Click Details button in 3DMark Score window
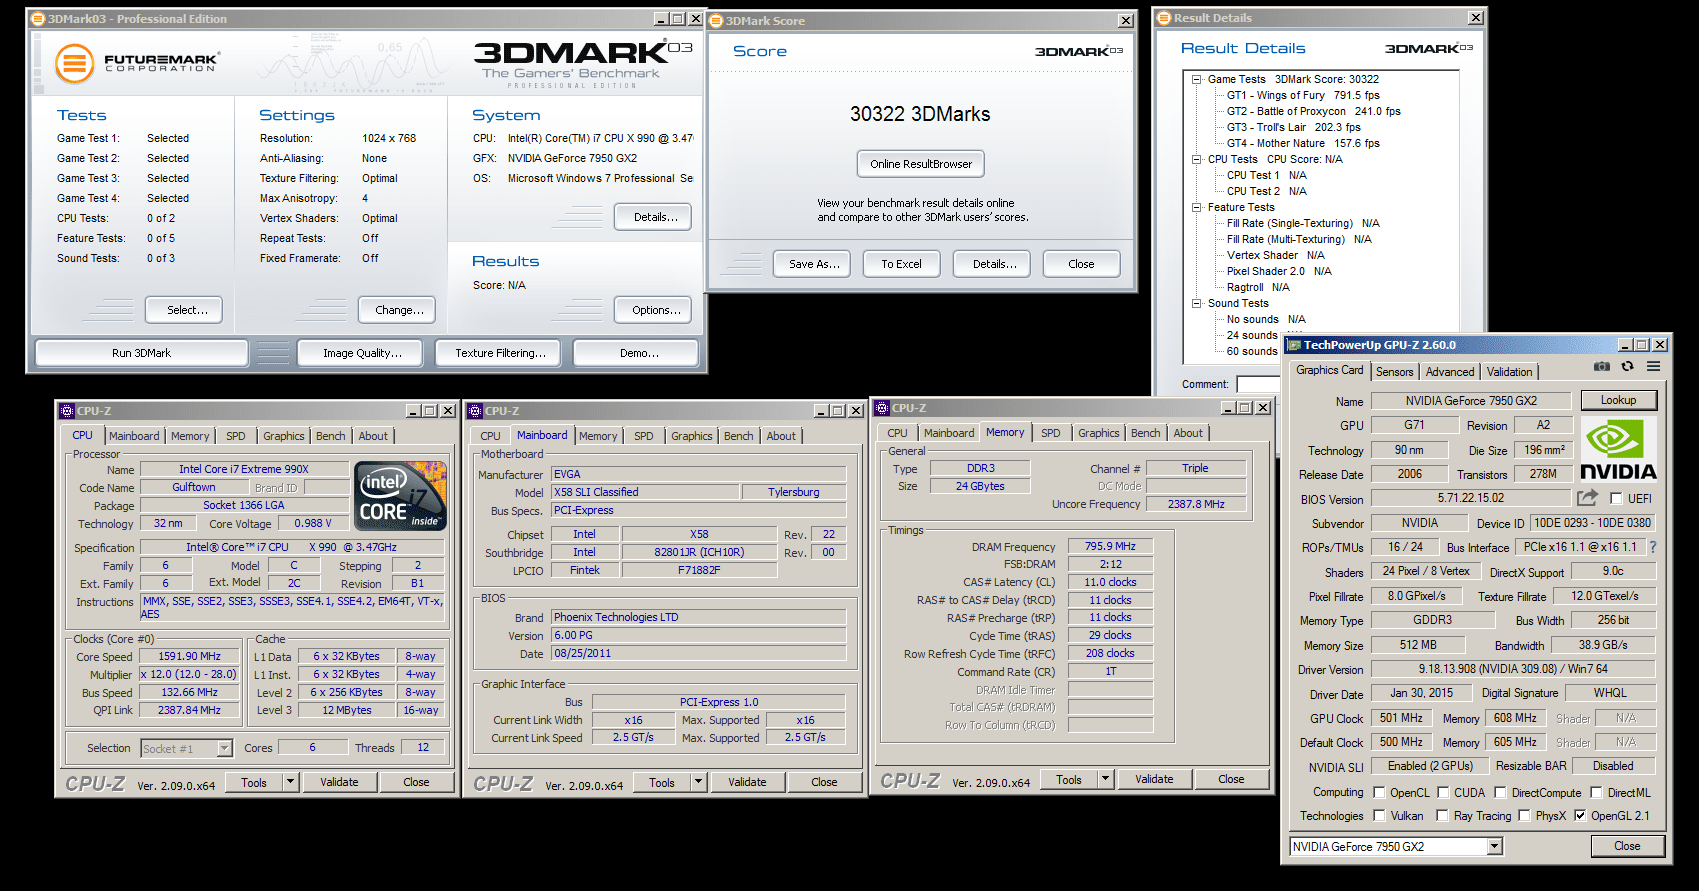Viewport: 1699px width, 891px height. point(994,264)
